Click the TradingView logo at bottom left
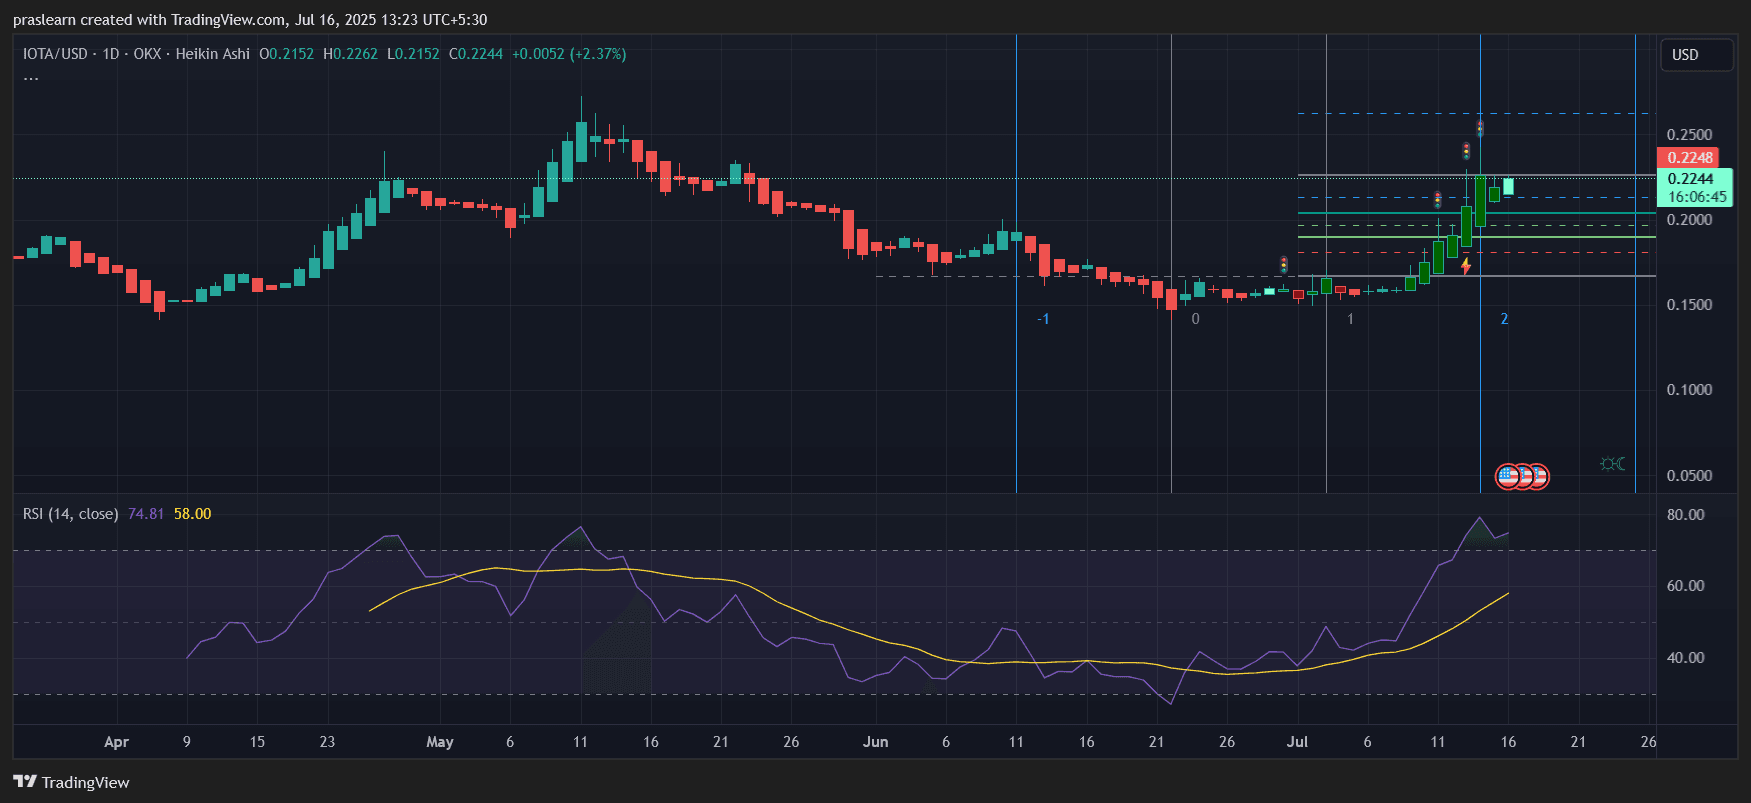 pyautogui.click(x=71, y=782)
